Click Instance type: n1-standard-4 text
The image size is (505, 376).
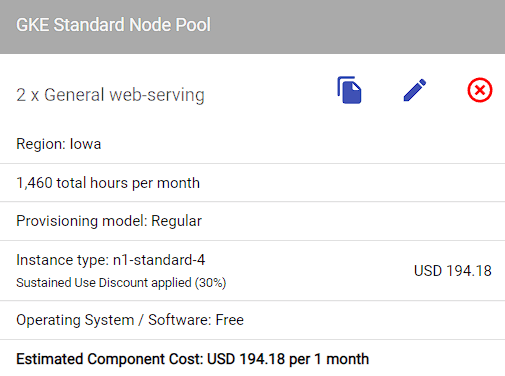111,260
